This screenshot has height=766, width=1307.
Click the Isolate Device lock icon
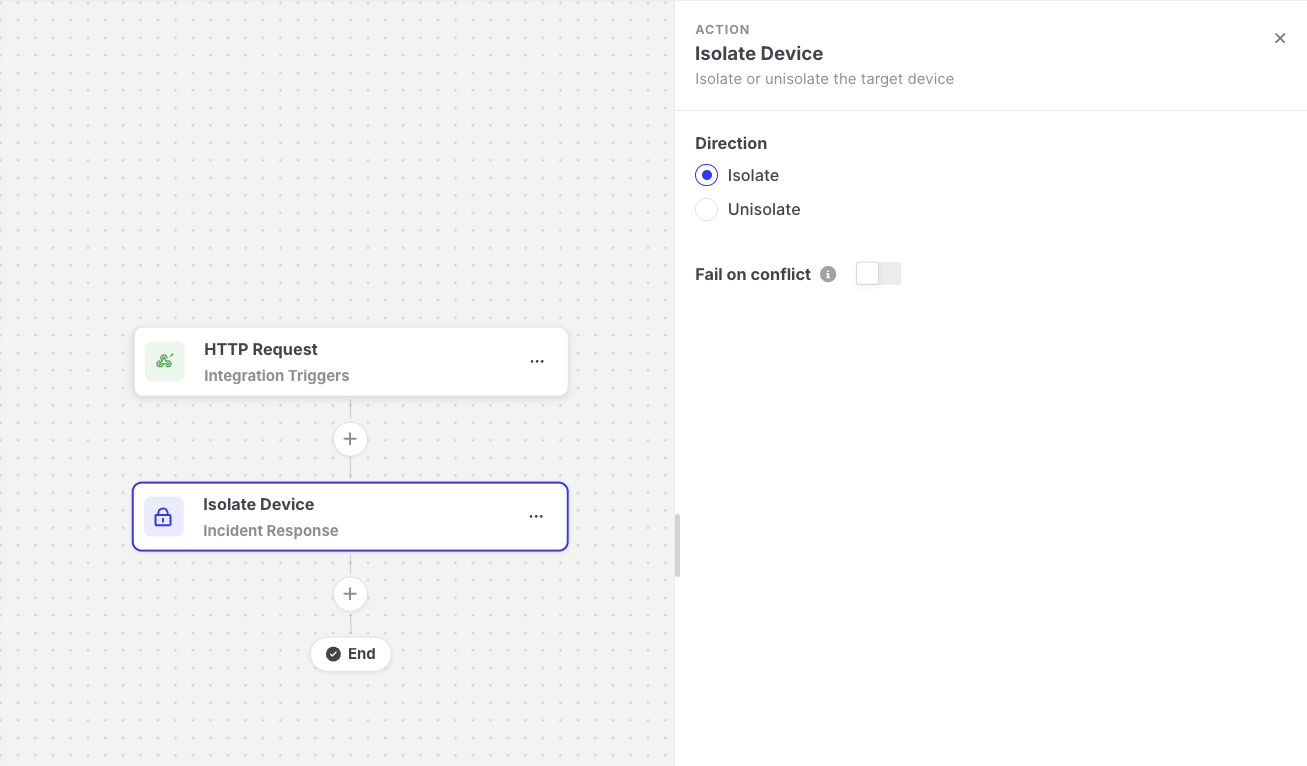[163, 517]
